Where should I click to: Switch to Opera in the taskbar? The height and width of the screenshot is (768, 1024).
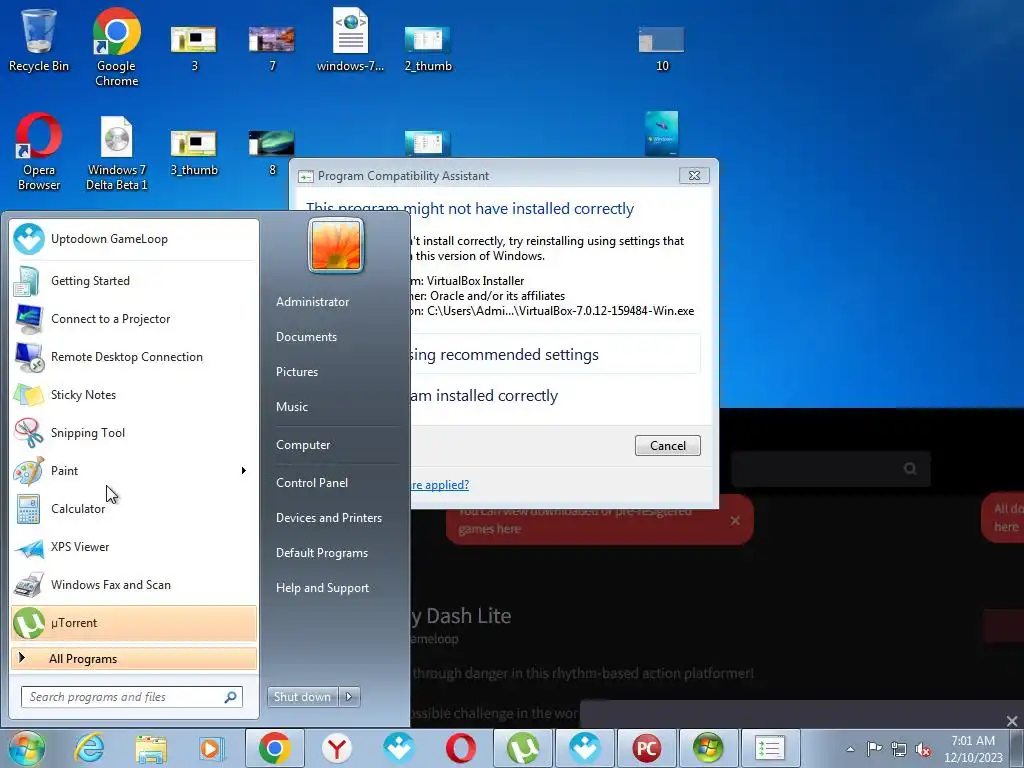pyautogui.click(x=460, y=748)
